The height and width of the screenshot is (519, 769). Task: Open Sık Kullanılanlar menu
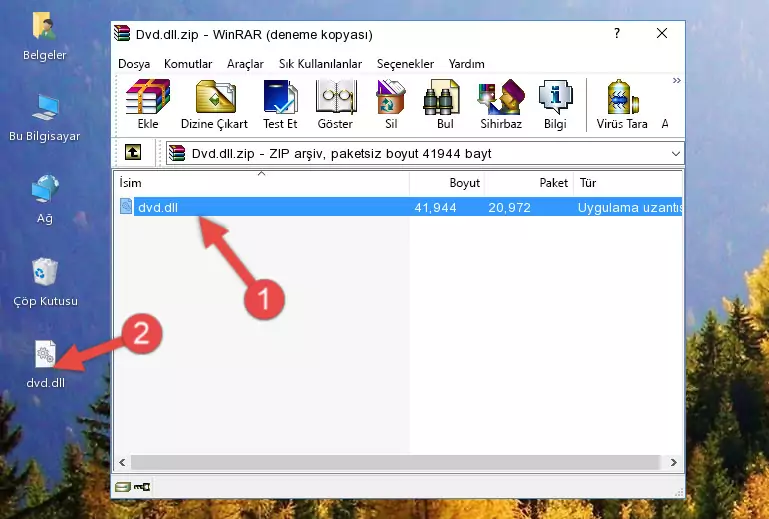pyautogui.click(x=320, y=64)
